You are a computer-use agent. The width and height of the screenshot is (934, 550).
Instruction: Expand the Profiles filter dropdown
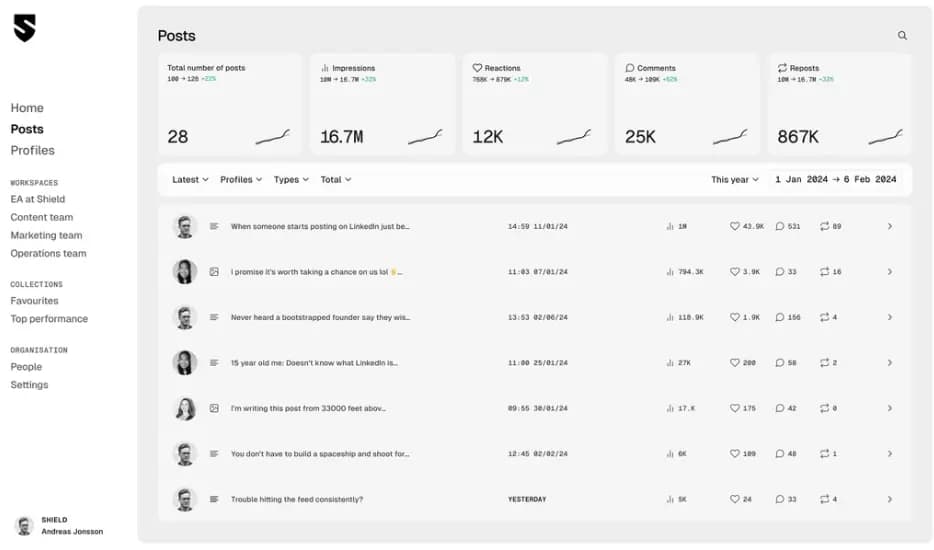click(241, 180)
